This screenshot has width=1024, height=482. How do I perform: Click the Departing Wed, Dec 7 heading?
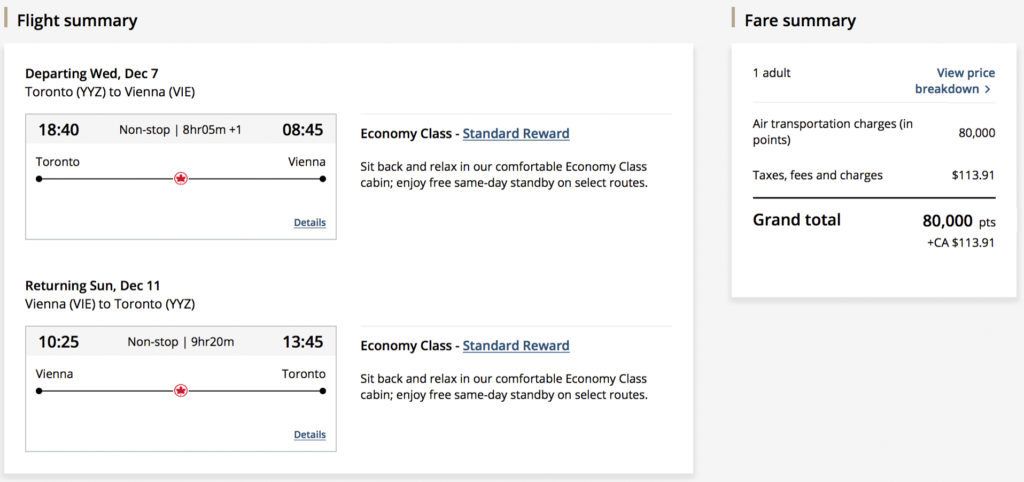(x=92, y=73)
